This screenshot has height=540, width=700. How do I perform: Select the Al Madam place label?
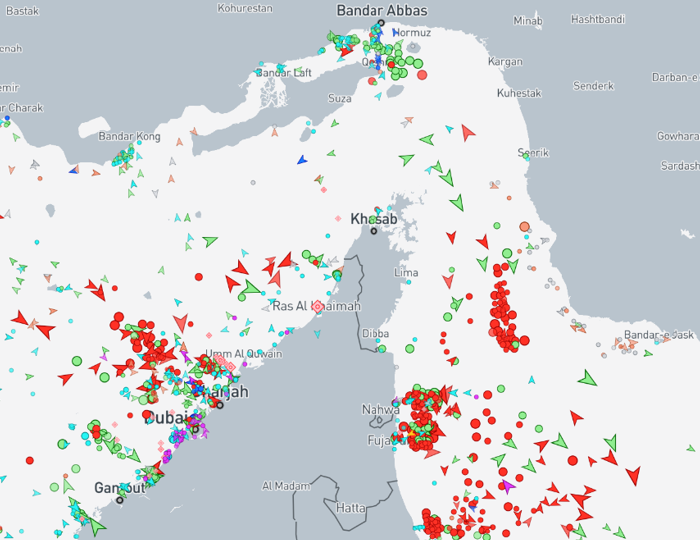286,485
